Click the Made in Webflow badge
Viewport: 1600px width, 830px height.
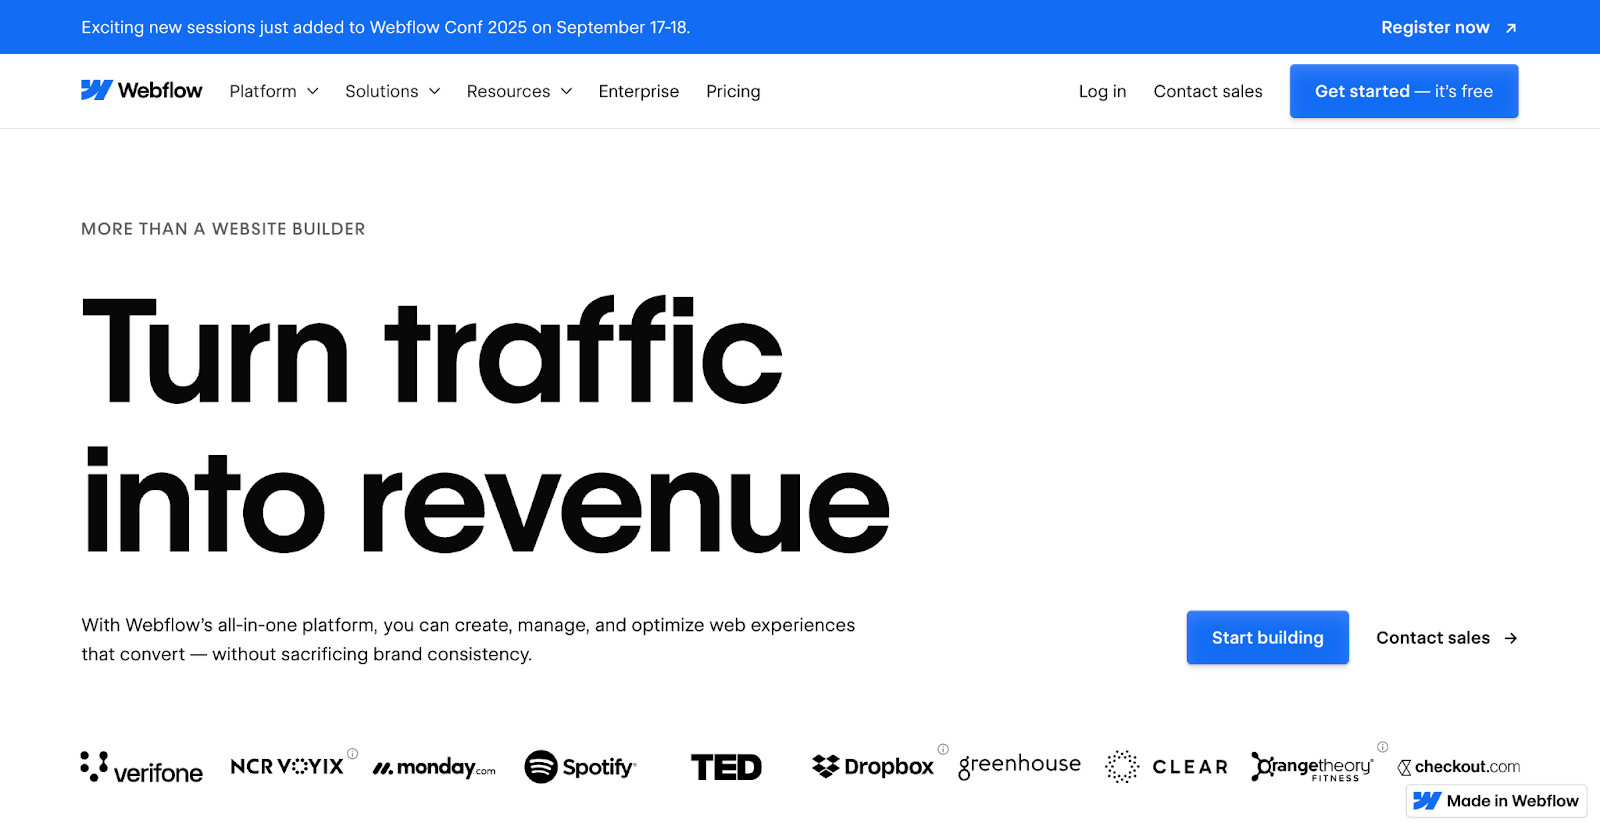[1496, 801]
